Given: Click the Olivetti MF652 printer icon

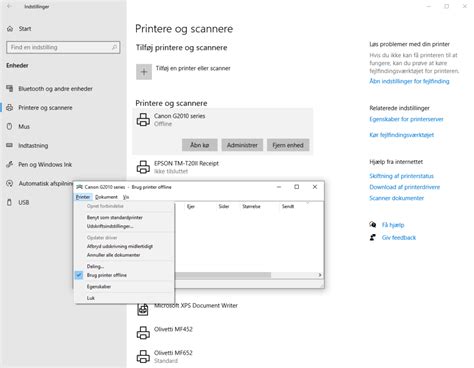Looking at the screenshot, I should (143, 356).
